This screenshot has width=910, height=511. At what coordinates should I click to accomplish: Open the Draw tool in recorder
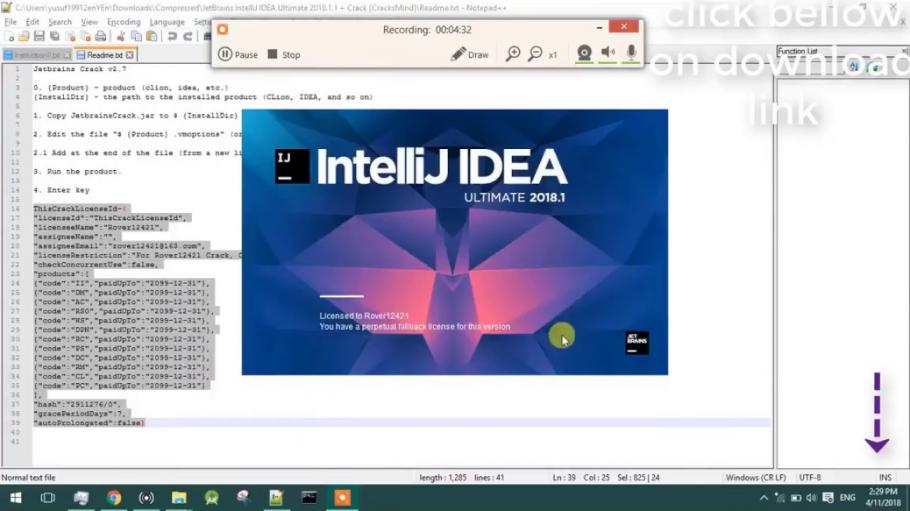point(469,55)
